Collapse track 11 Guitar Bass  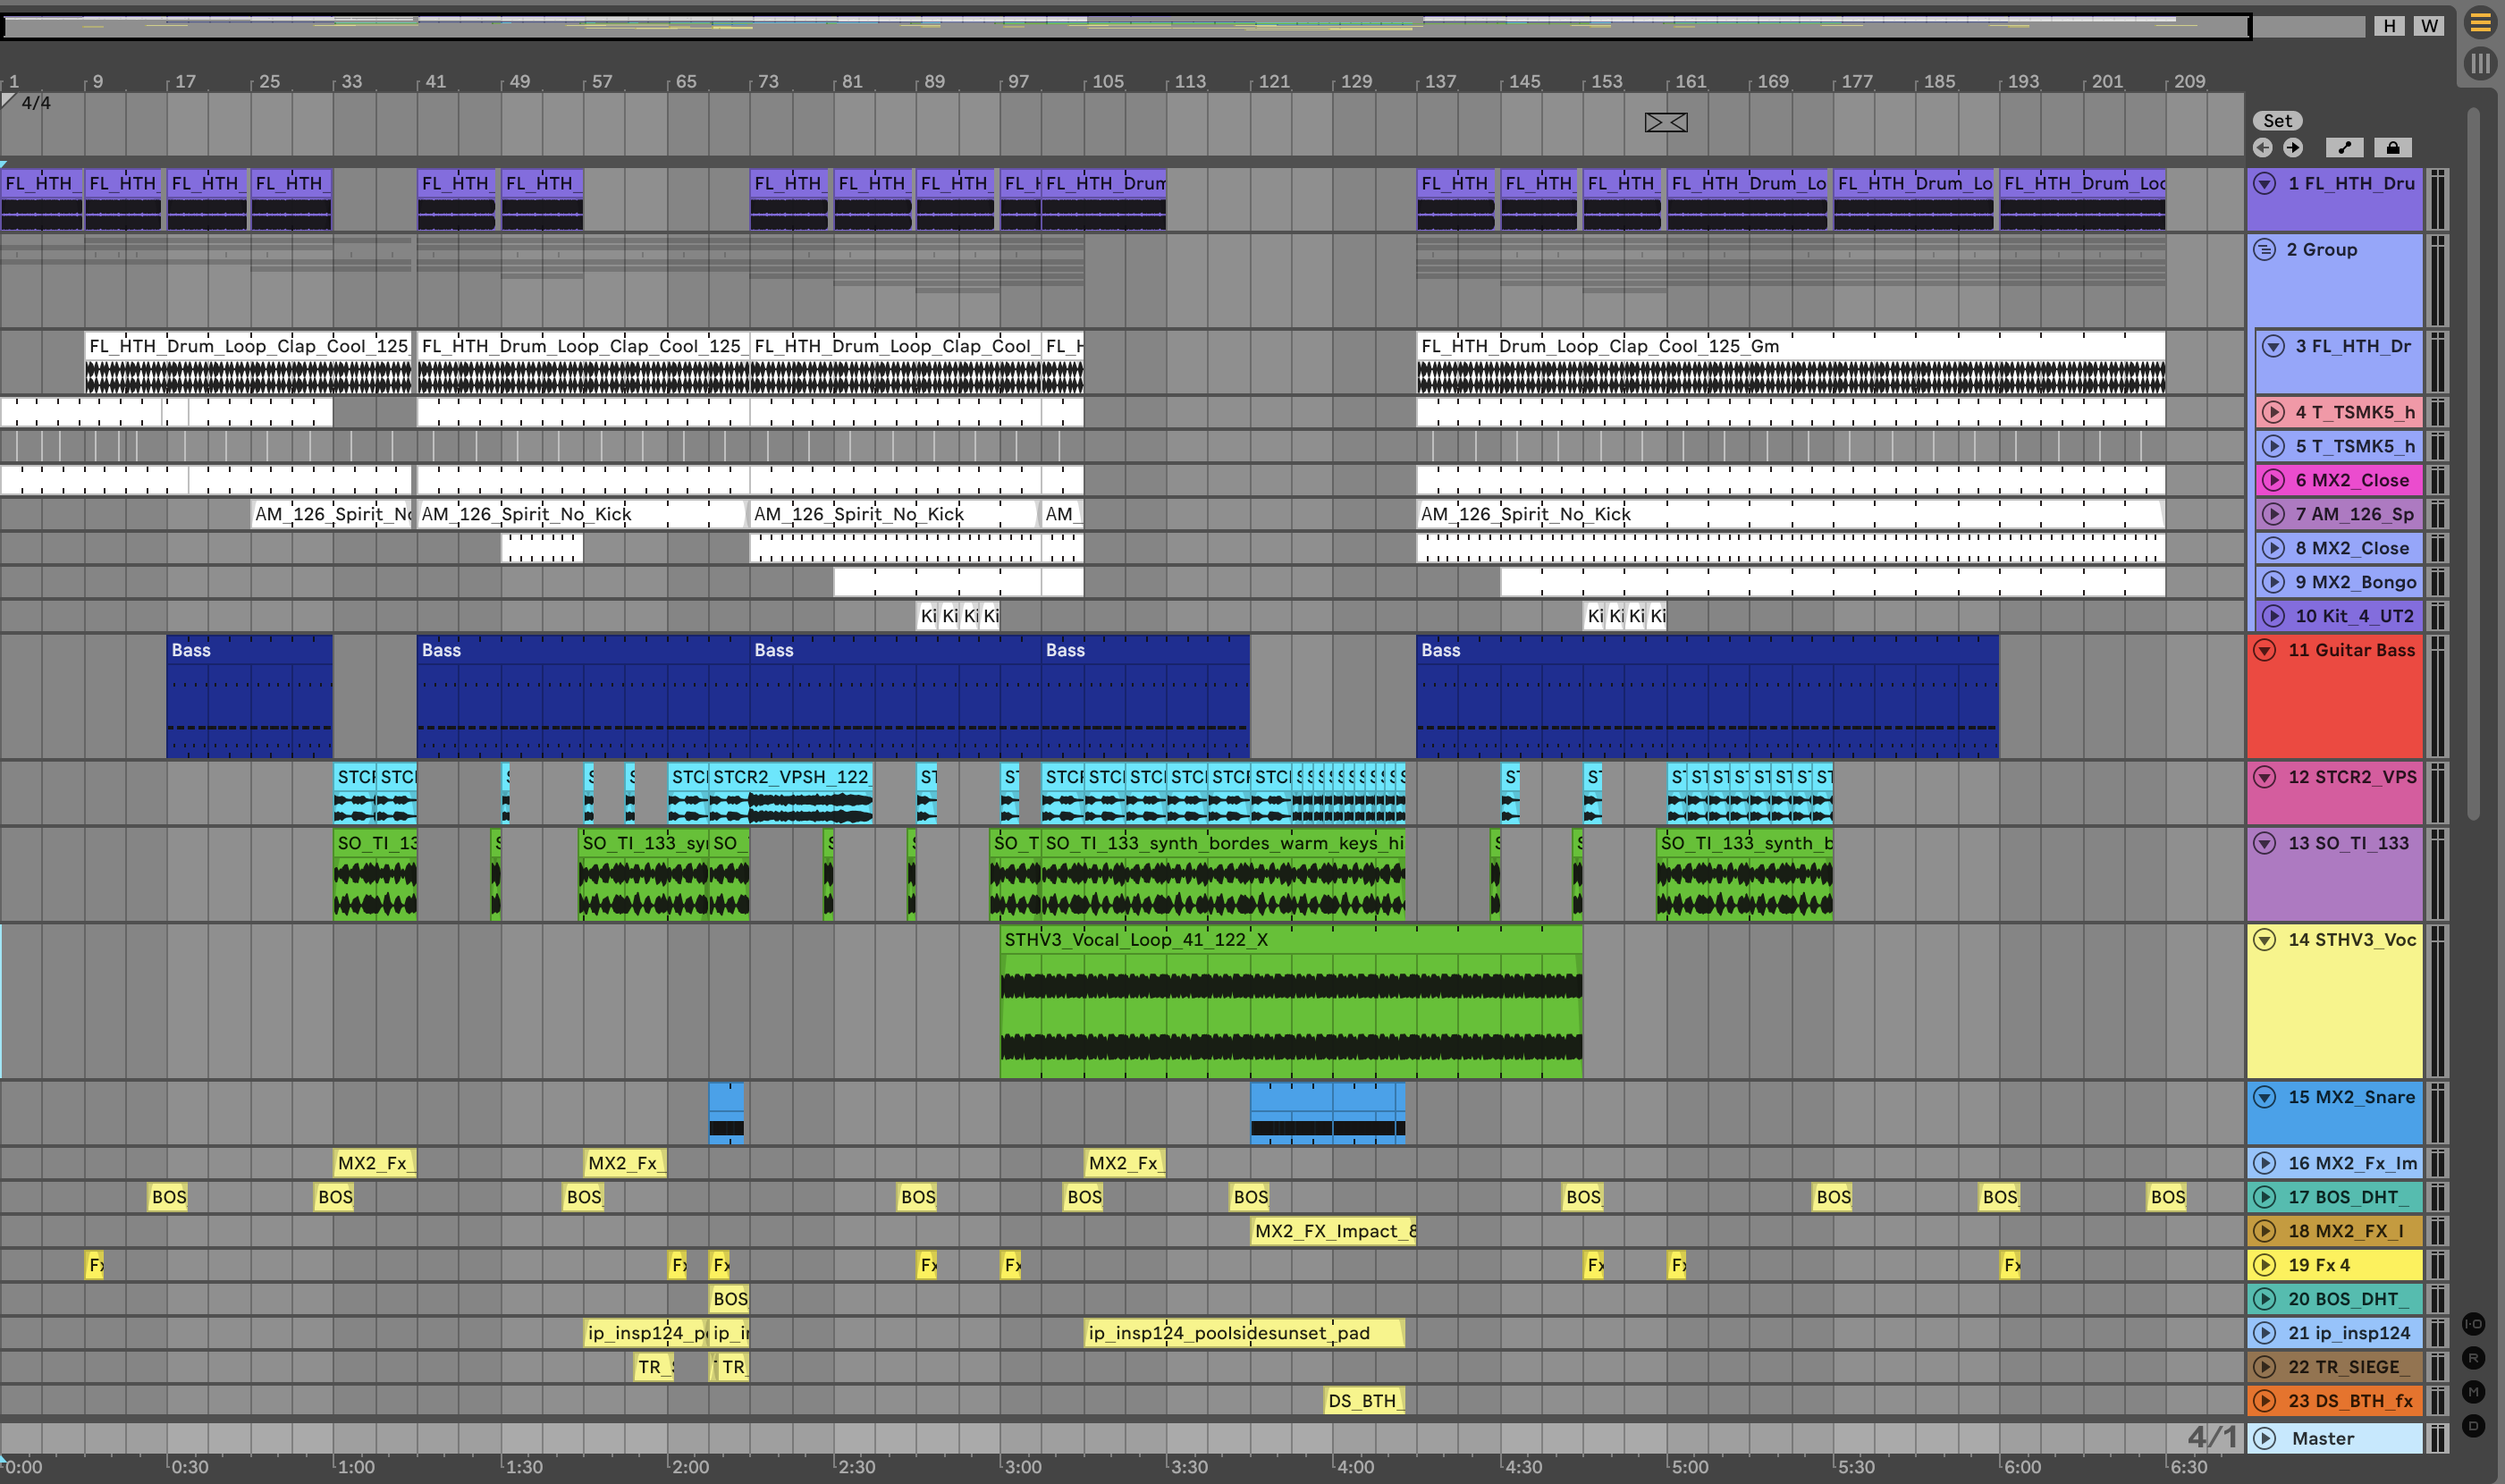tap(2265, 650)
